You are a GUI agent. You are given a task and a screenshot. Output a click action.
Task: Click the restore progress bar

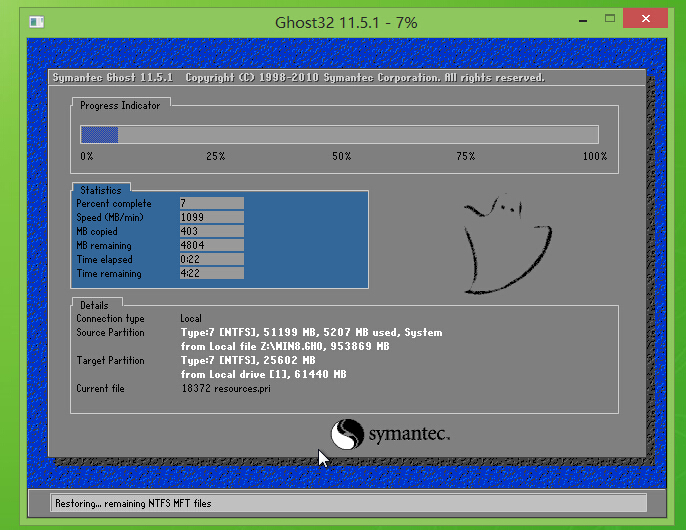point(339,135)
